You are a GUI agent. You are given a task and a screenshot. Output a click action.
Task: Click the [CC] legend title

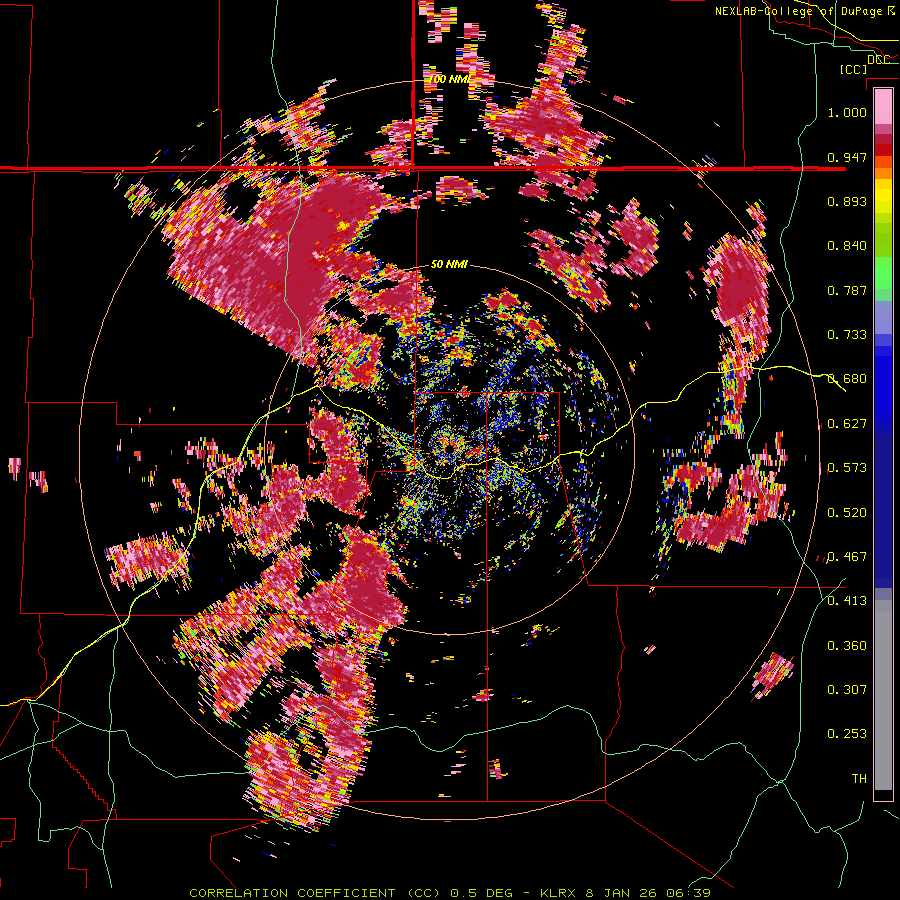pos(853,69)
